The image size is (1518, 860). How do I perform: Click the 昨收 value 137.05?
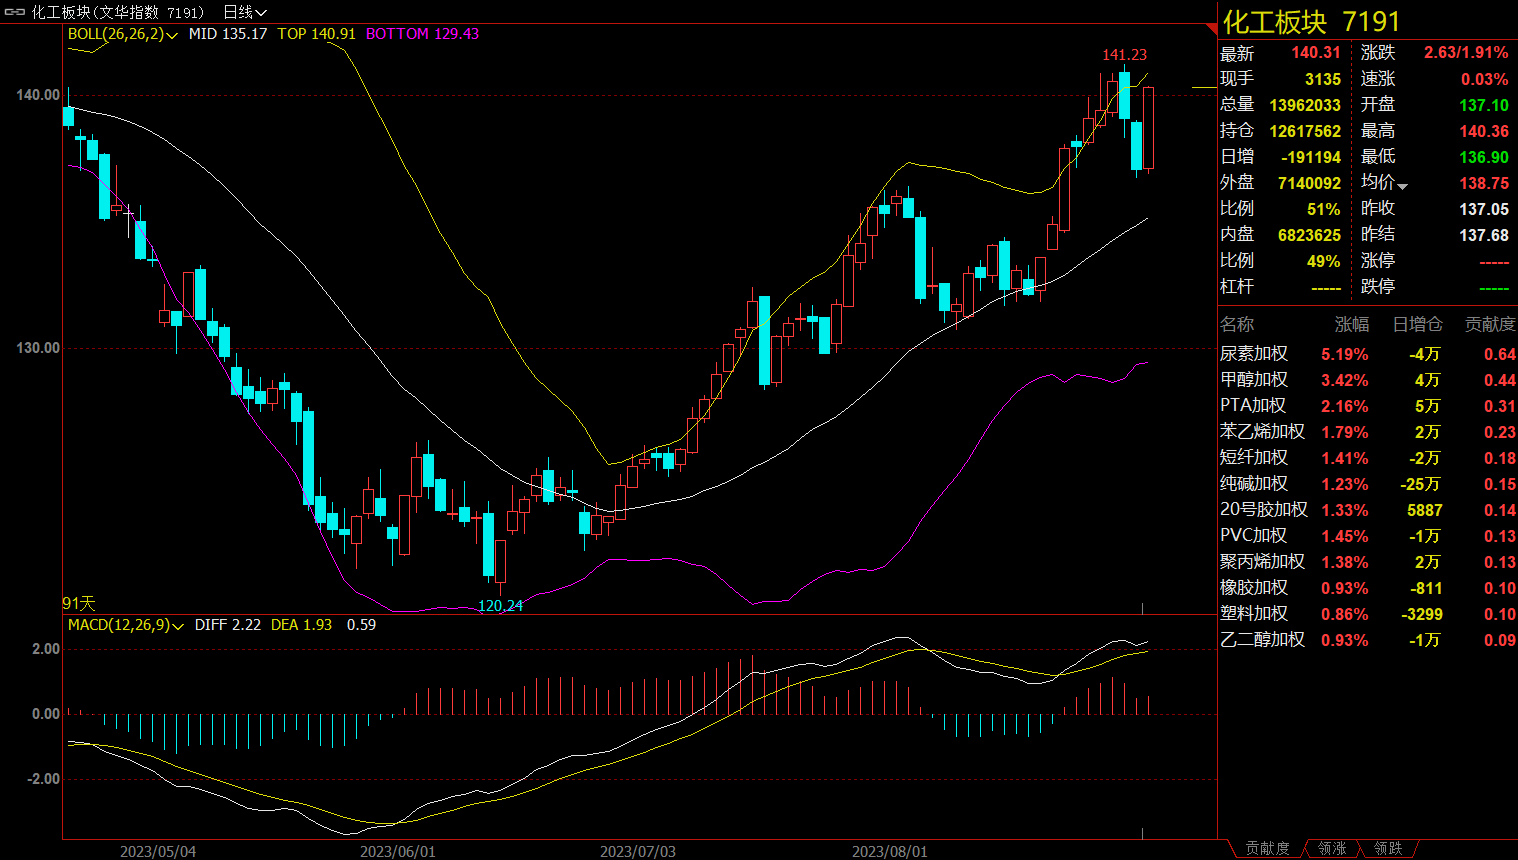click(1484, 209)
